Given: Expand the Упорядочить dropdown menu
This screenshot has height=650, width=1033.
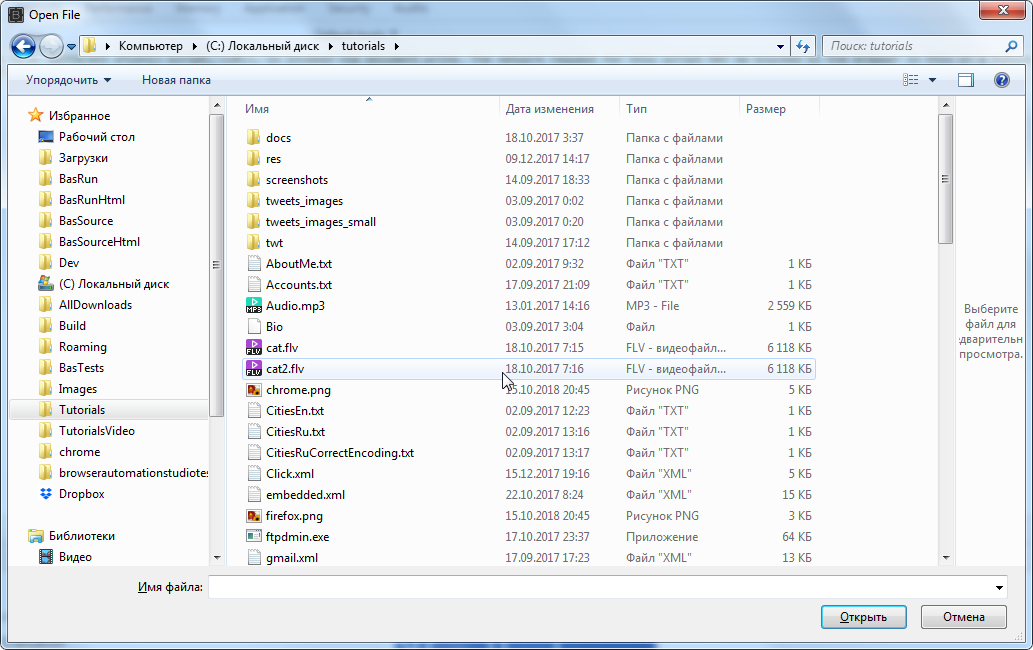Looking at the screenshot, I should click(x=68, y=80).
